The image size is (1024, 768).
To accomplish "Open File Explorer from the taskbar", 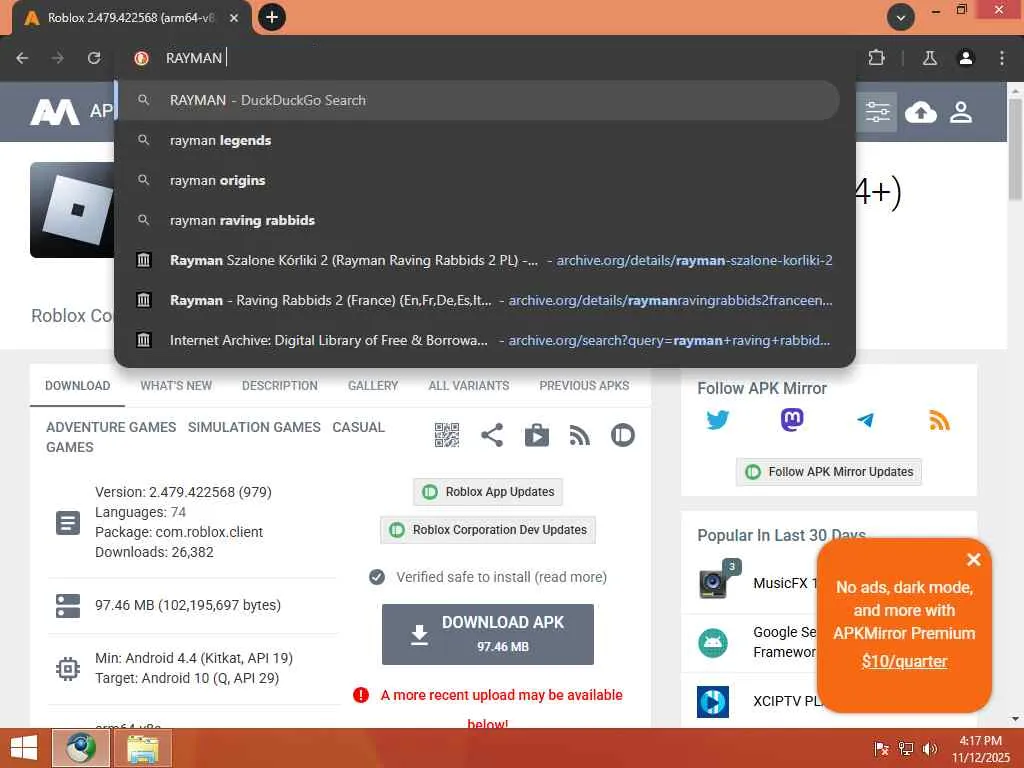I will [143, 748].
